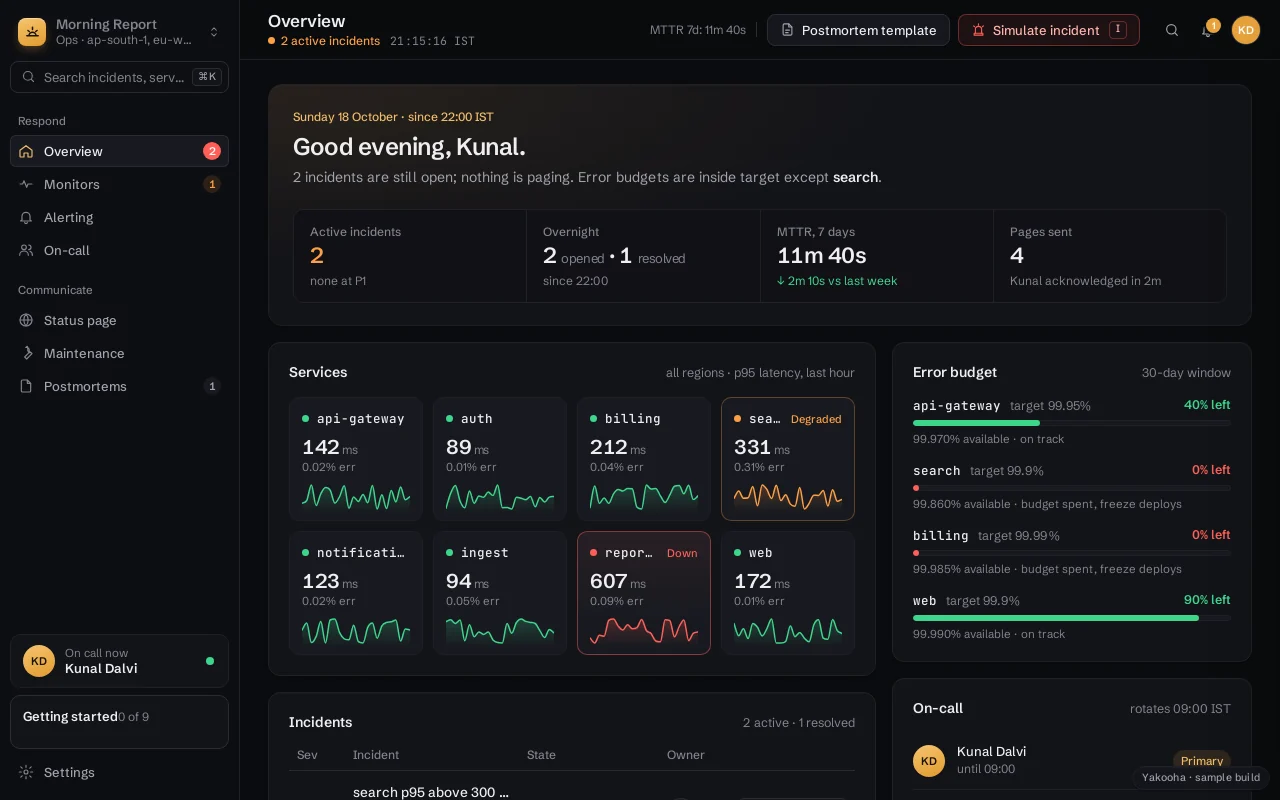Open the reports service card marked Down

point(644,593)
